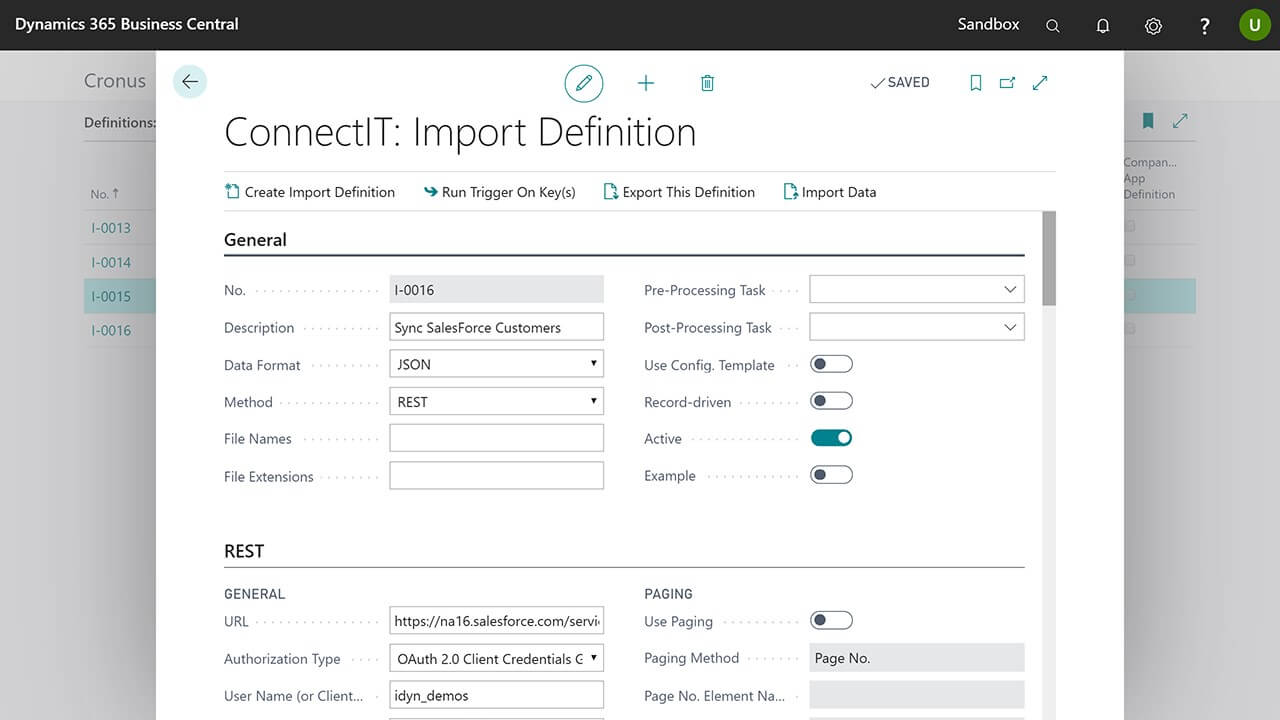Image resolution: width=1280 pixels, height=720 pixels.
Task: Click Create Import Definition action
Action: 310,192
